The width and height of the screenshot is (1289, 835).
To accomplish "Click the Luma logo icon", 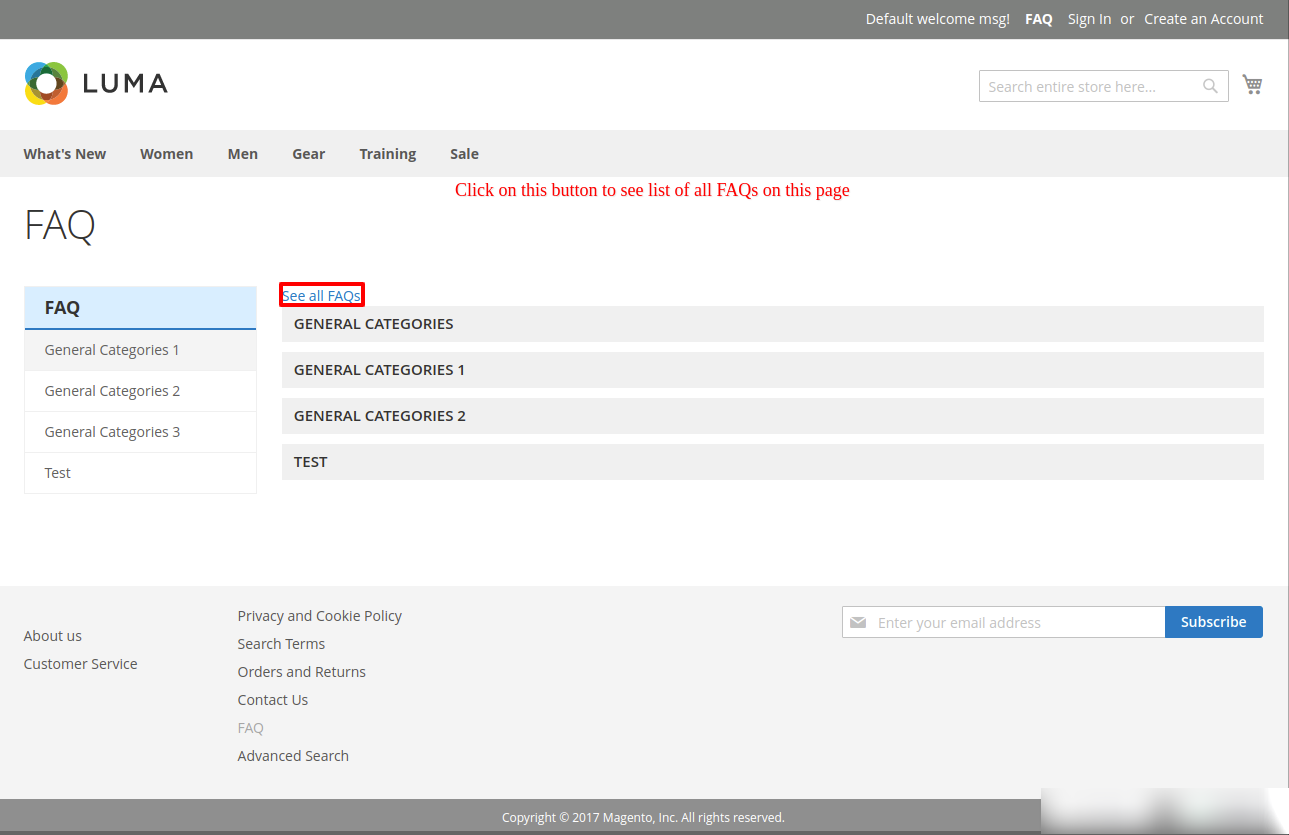I will 46,83.
